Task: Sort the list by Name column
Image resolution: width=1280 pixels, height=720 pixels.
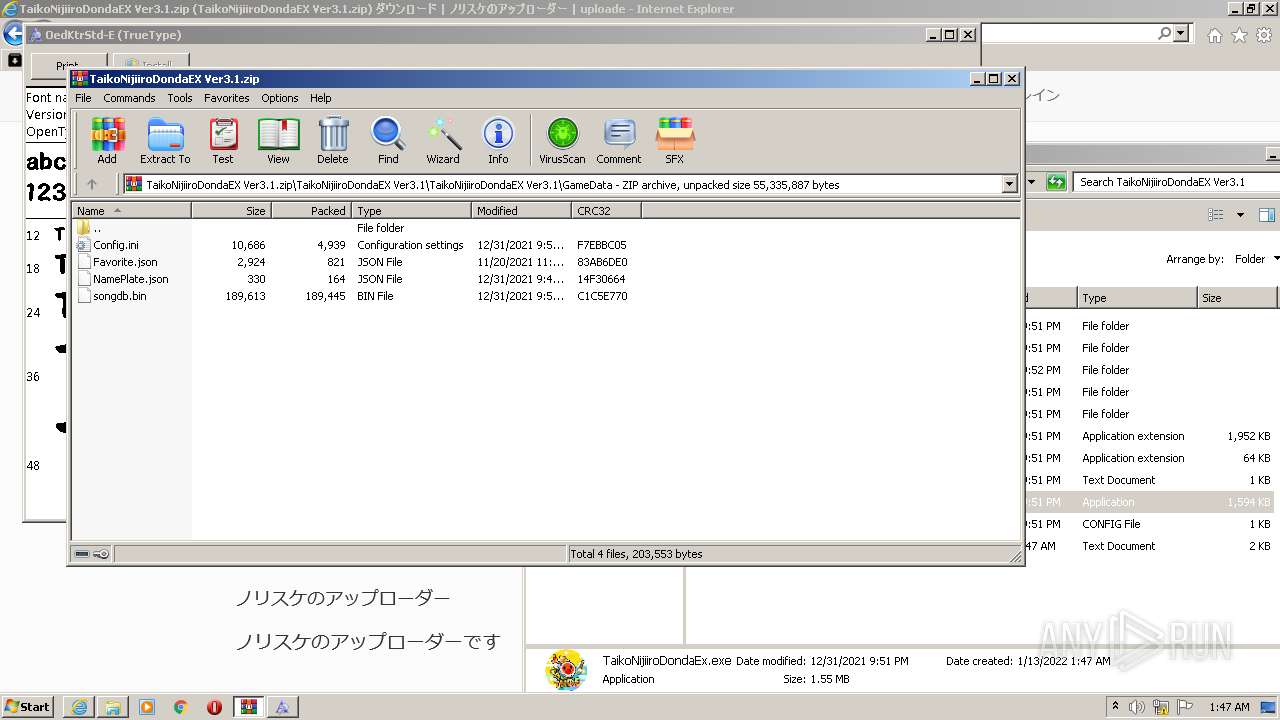Action: pos(131,211)
